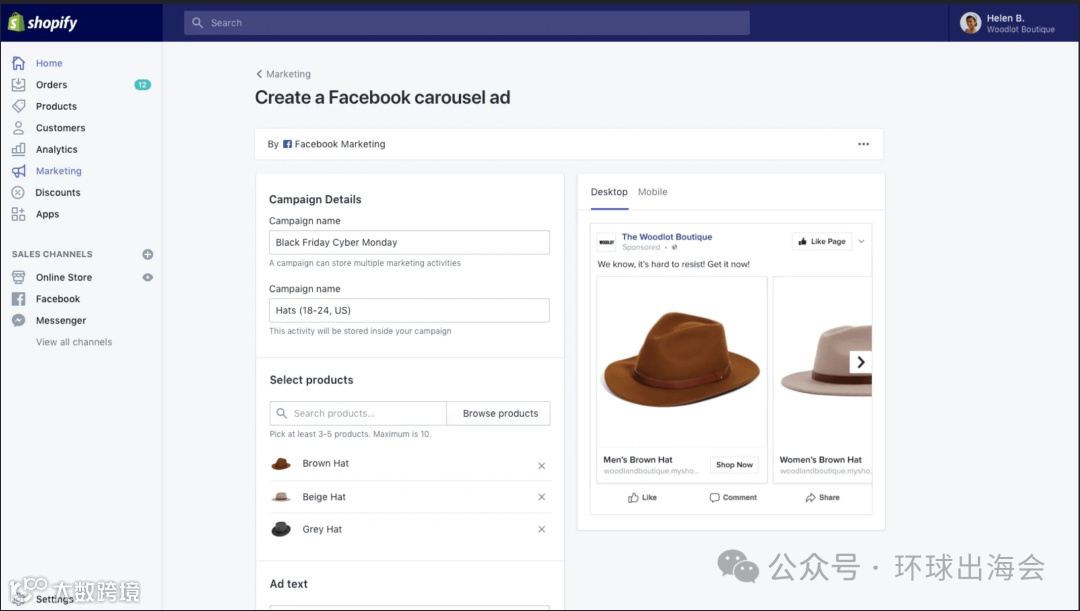Add a sales channel with plus icon
This screenshot has width=1080, height=611.
(147, 254)
